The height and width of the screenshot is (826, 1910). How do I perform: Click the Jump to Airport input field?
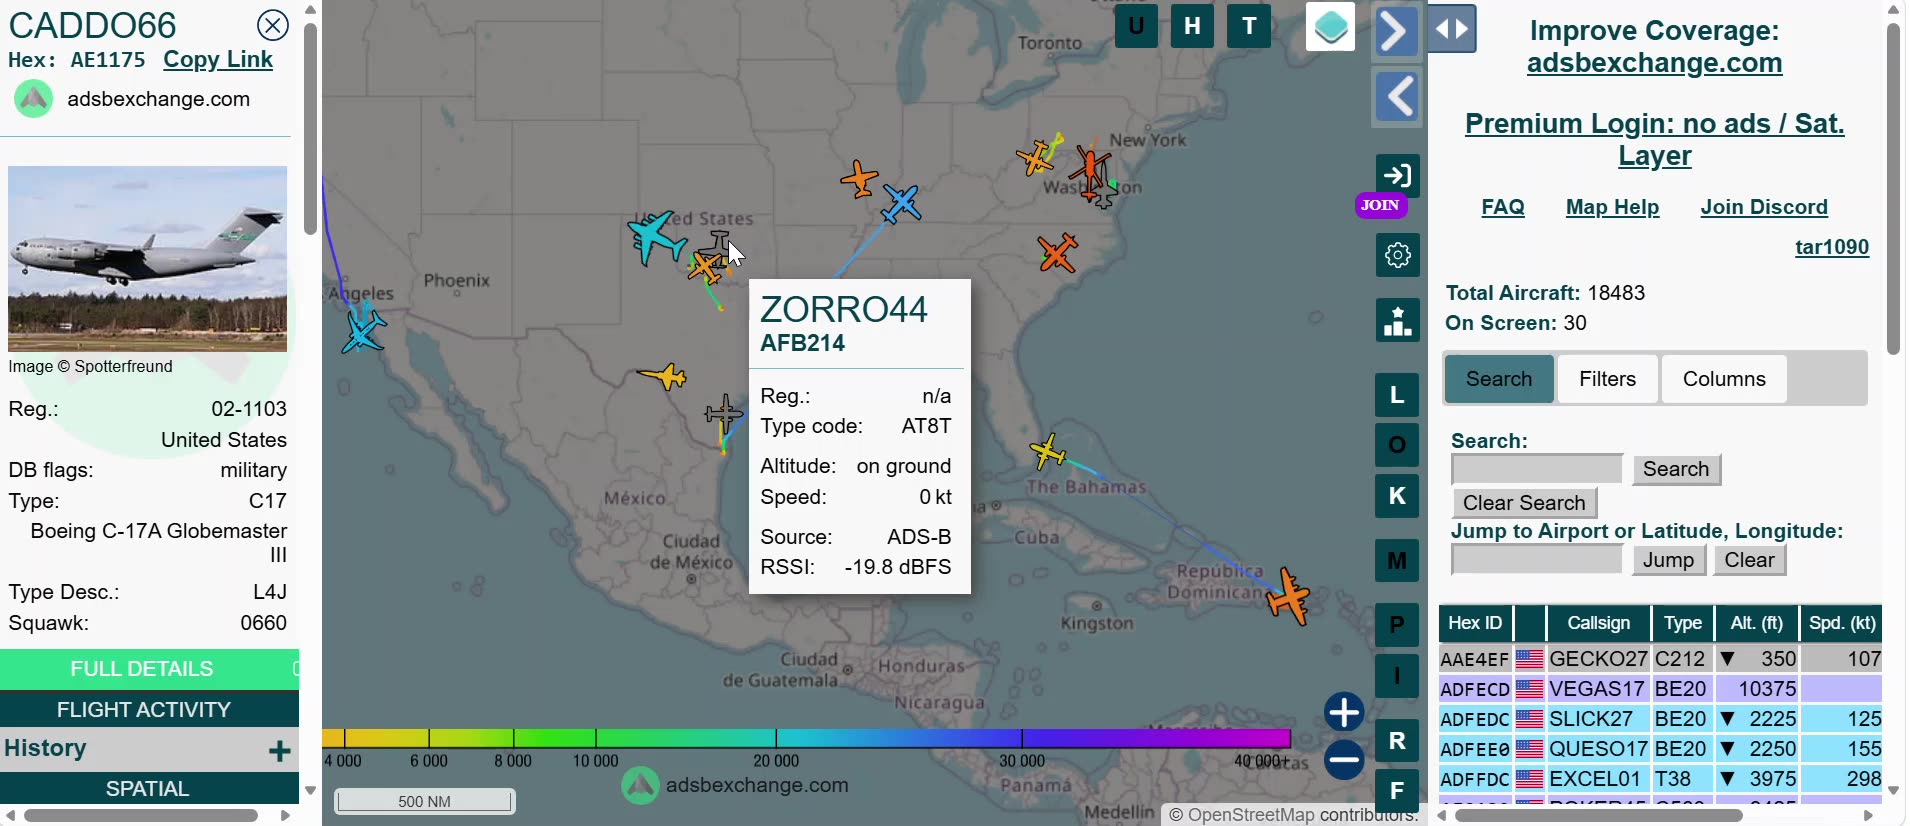click(x=1537, y=560)
